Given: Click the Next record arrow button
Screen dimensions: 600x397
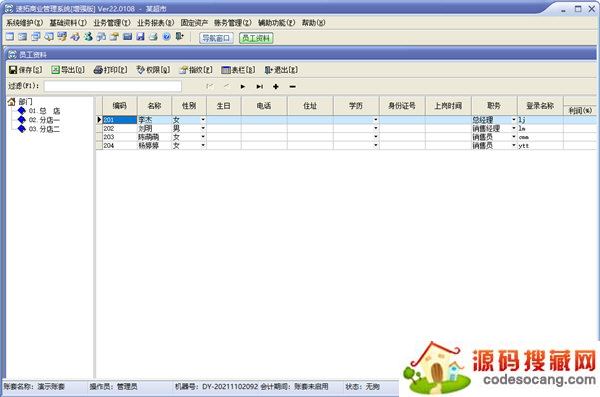Looking at the screenshot, I should click(243, 87).
